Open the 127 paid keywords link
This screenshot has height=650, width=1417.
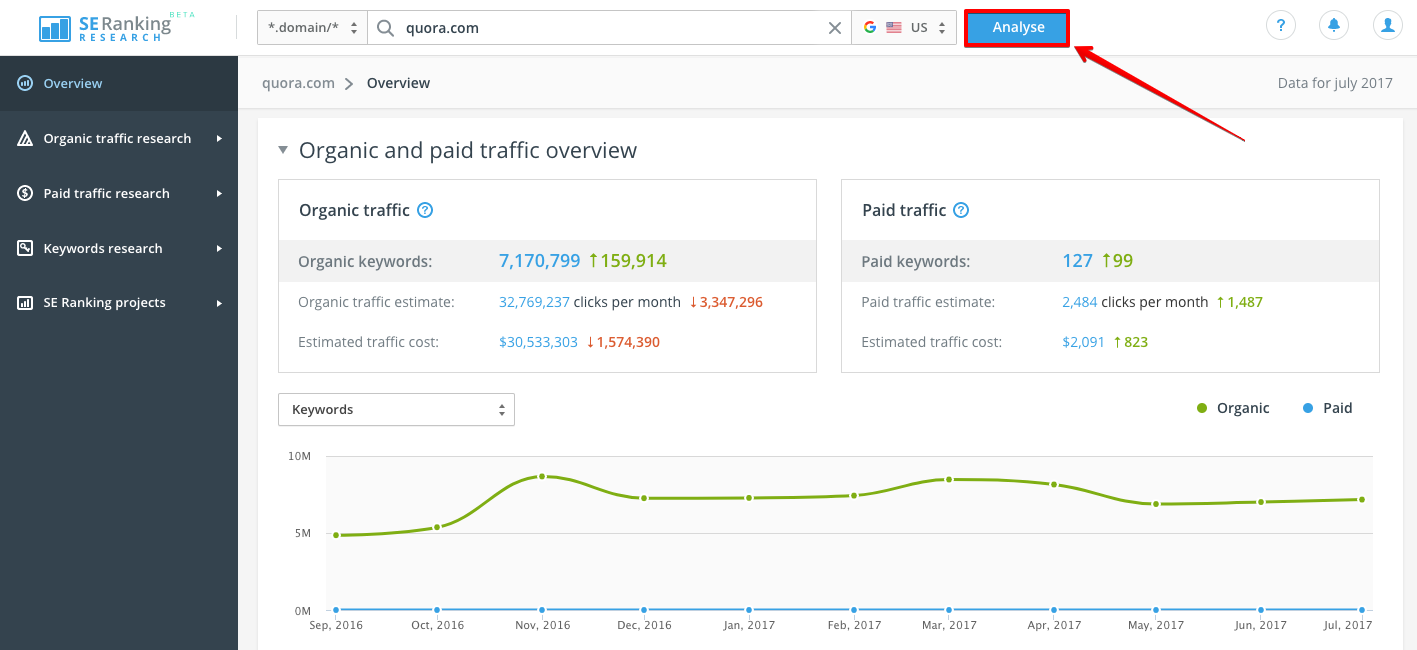click(1077, 261)
